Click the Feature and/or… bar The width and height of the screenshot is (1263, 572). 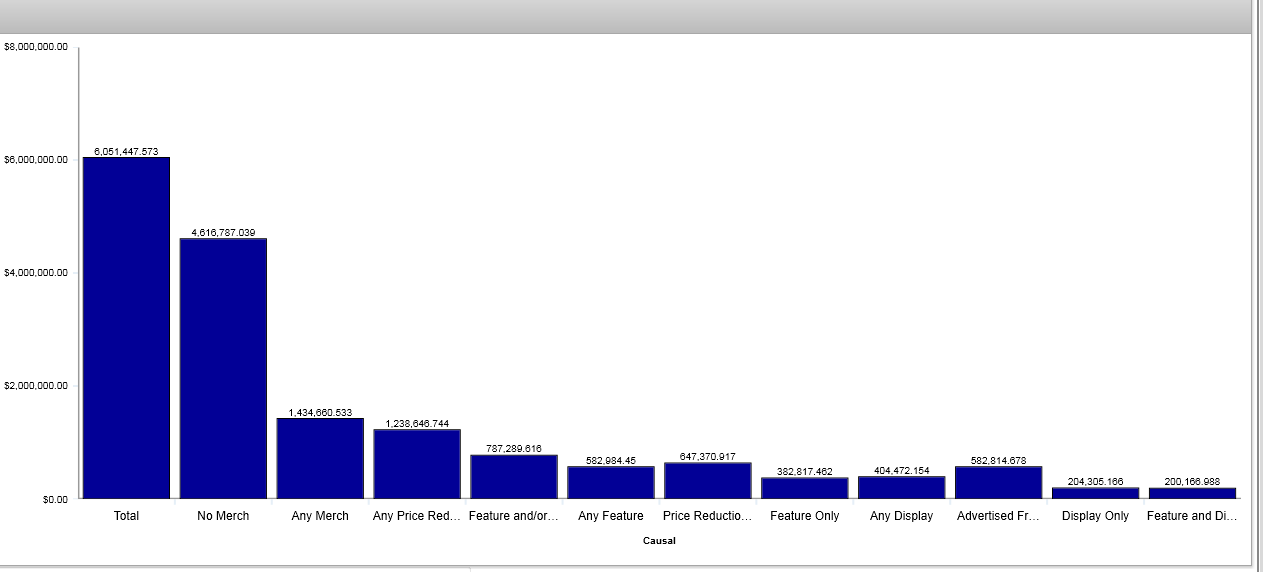click(x=514, y=476)
